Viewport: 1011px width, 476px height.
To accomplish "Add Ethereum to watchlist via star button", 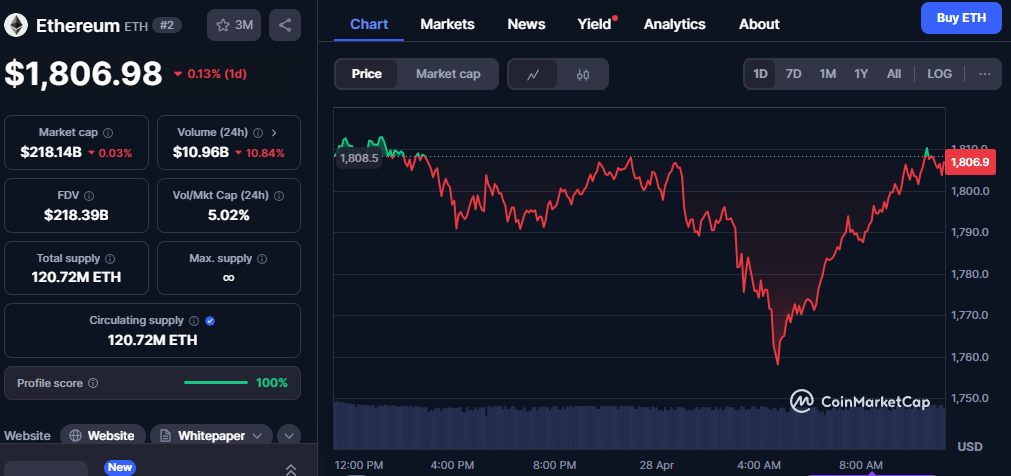I will pos(235,25).
